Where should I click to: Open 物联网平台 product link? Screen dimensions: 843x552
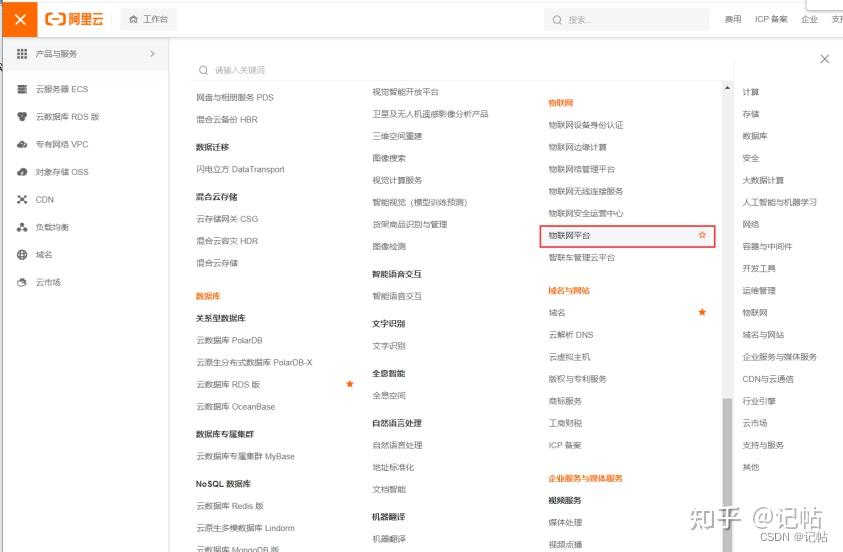pyautogui.click(x=569, y=235)
